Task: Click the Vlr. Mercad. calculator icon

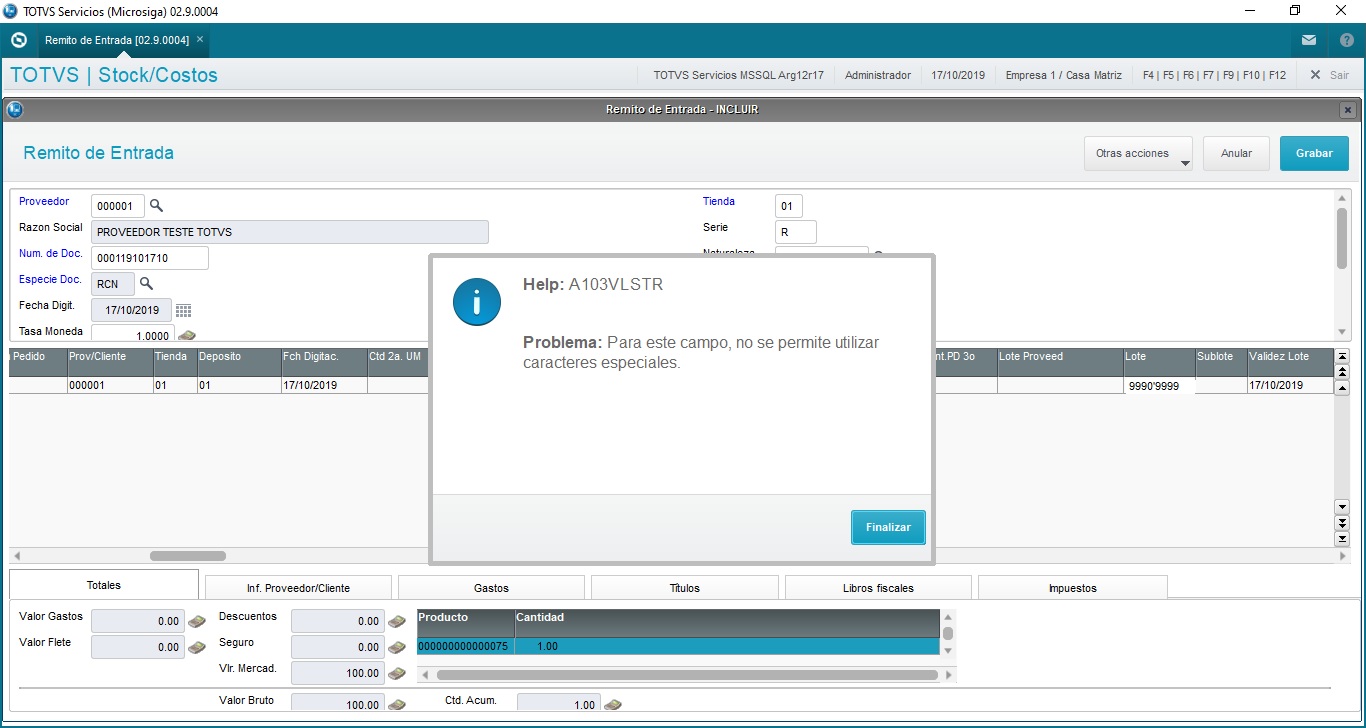Action: 397,673
